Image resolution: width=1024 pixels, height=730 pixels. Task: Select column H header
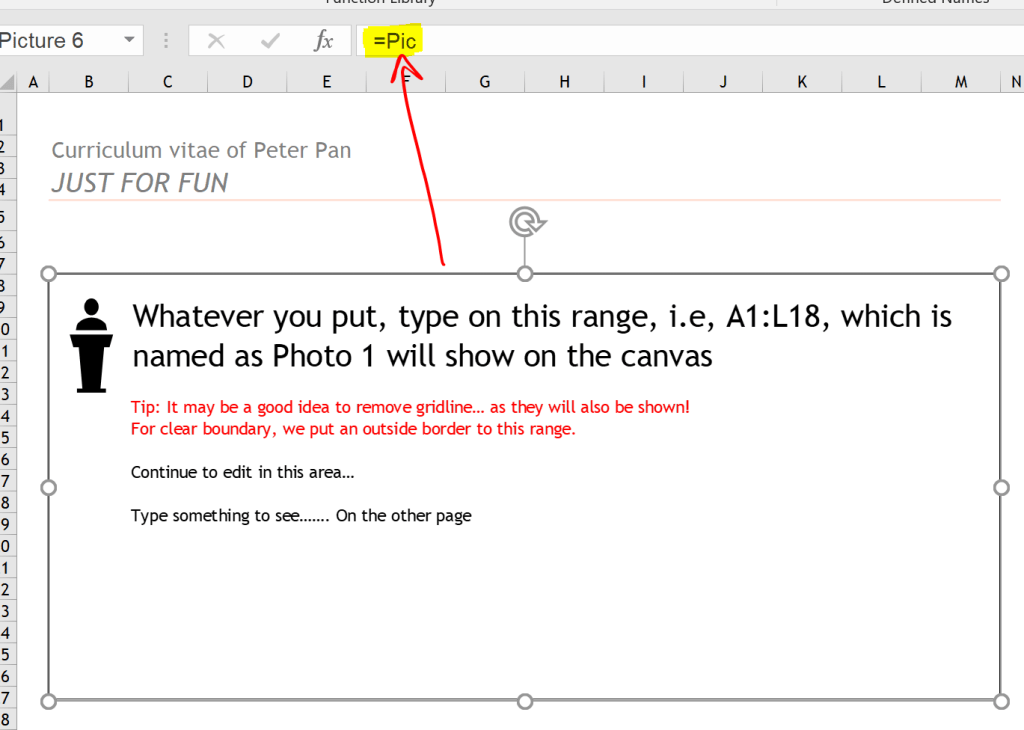pyautogui.click(x=564, y=82)
